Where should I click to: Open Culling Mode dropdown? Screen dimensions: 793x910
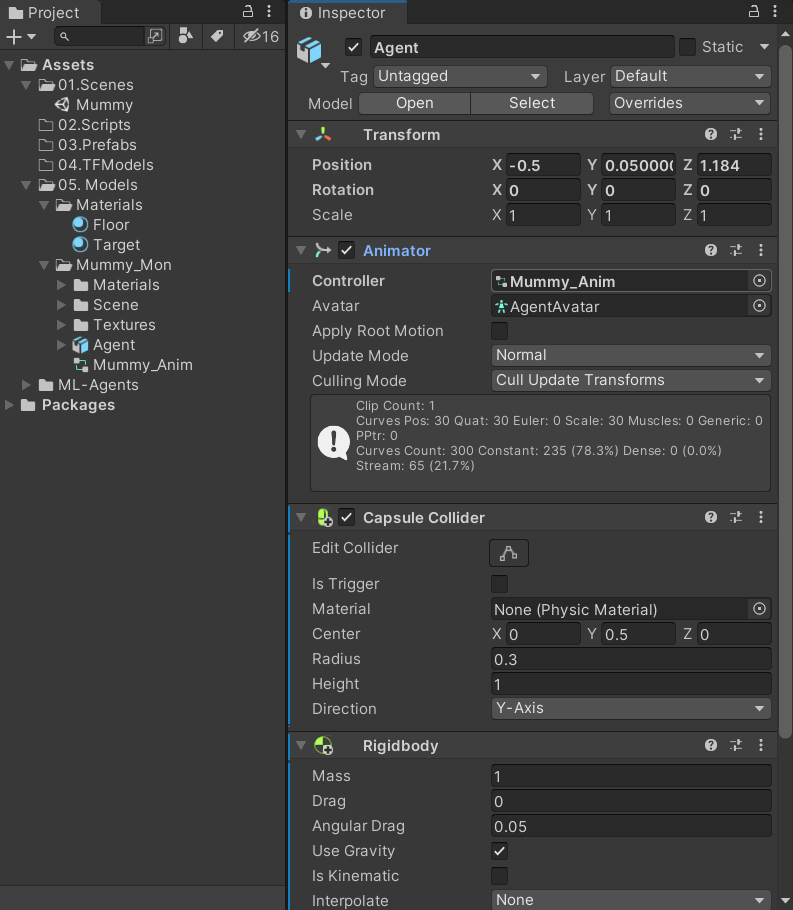631,380
